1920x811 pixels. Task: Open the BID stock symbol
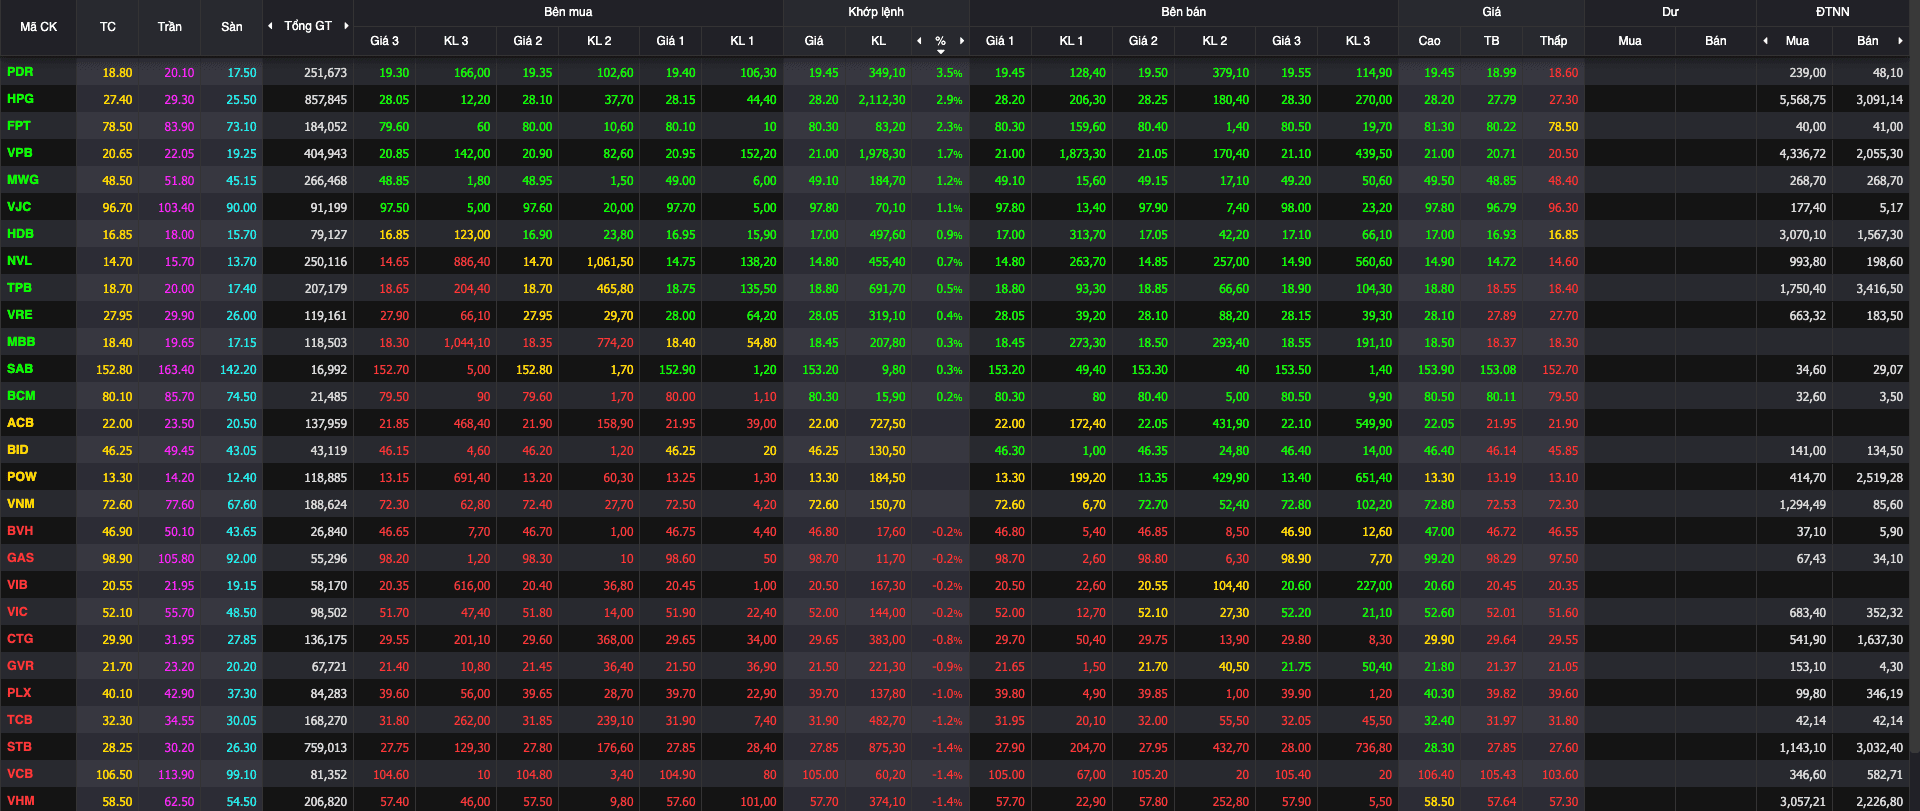coord(18,450)
